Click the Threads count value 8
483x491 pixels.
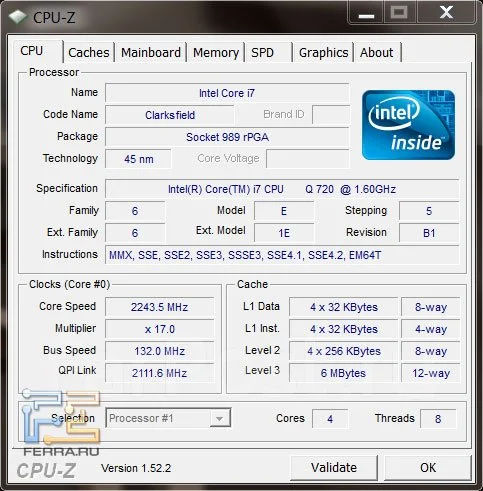click(438, 419)
